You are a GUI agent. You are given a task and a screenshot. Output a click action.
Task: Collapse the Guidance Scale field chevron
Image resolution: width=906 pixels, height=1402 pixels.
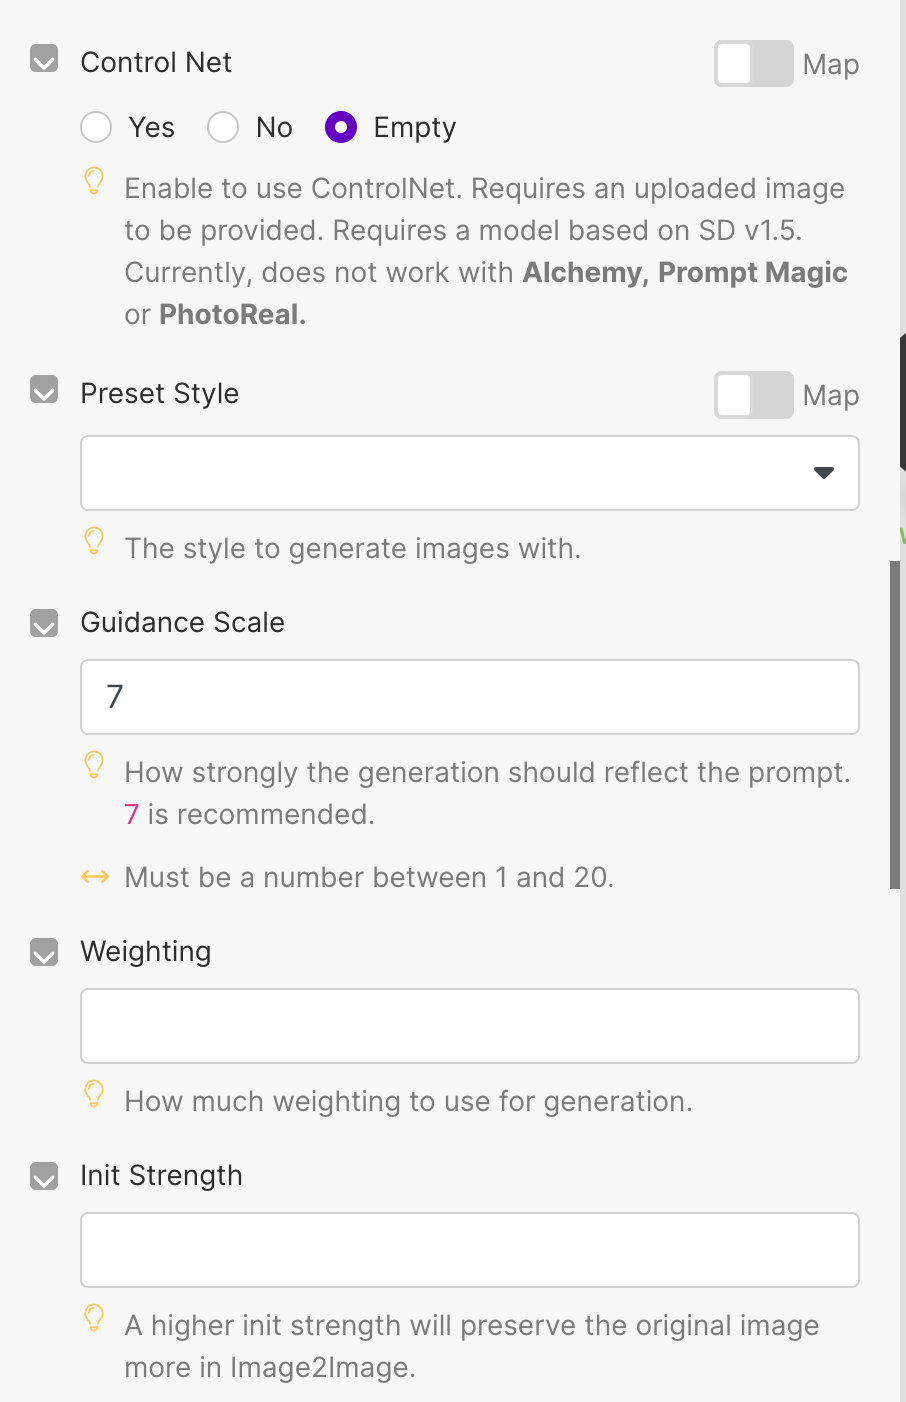[x=44, y=623]
